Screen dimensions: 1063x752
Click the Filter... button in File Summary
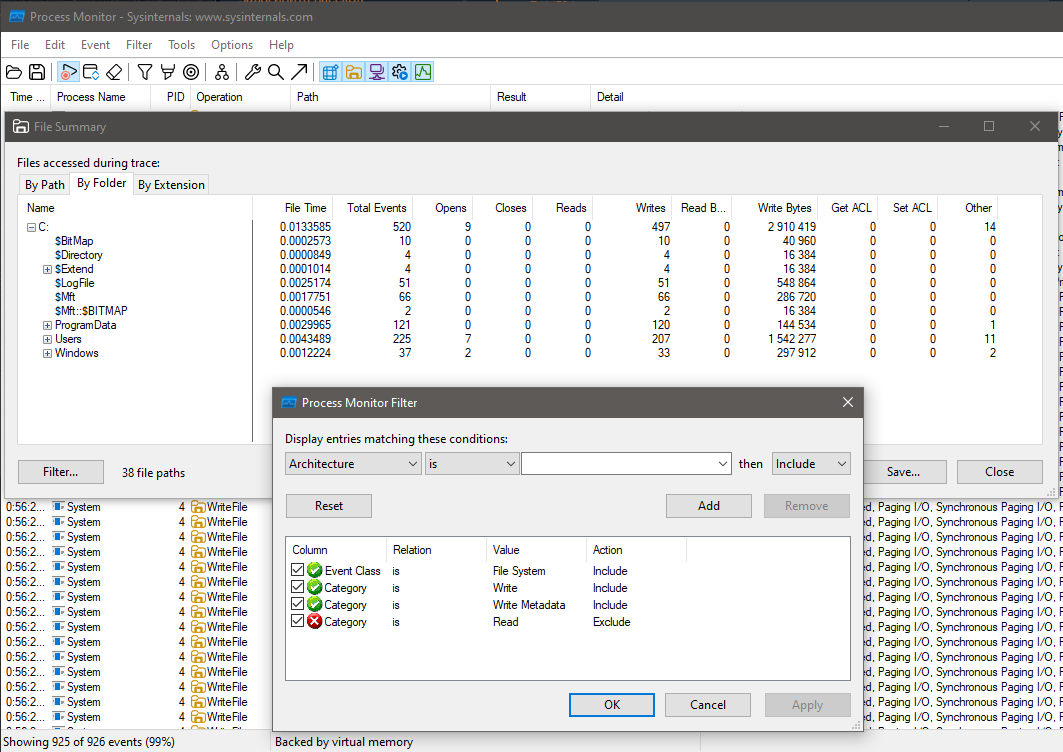[60, 472]
